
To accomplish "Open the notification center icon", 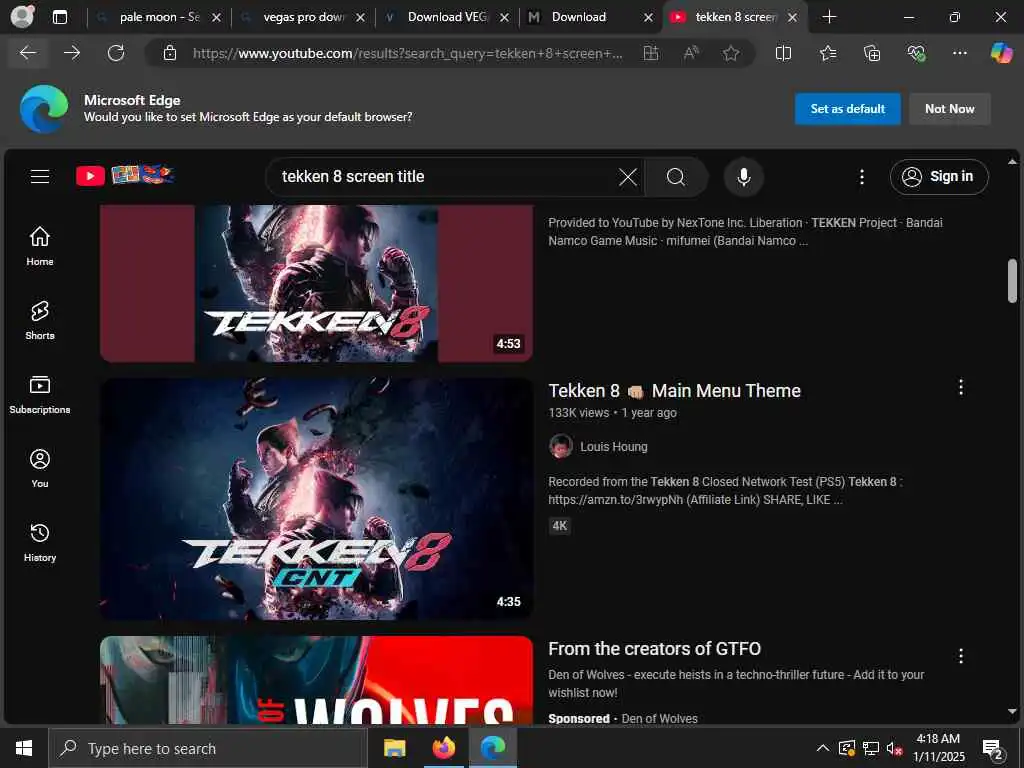I will pyautogui.click(x=993, y=748).
